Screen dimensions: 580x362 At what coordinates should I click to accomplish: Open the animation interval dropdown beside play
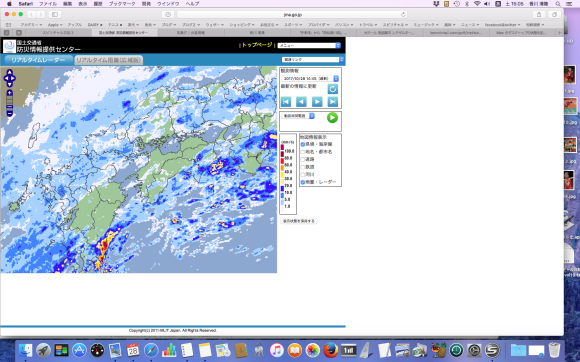point(298,116)
